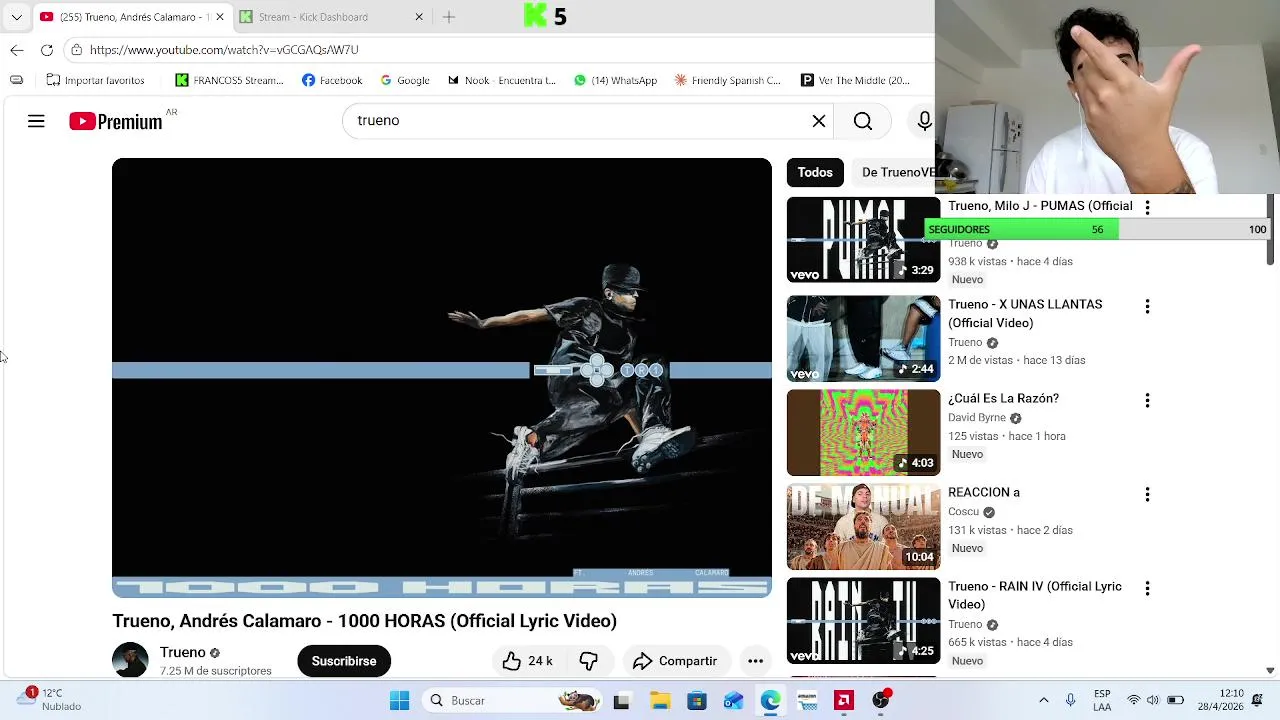Click the main video player
Screen dimensions: 1280x720
coord(442,378)
